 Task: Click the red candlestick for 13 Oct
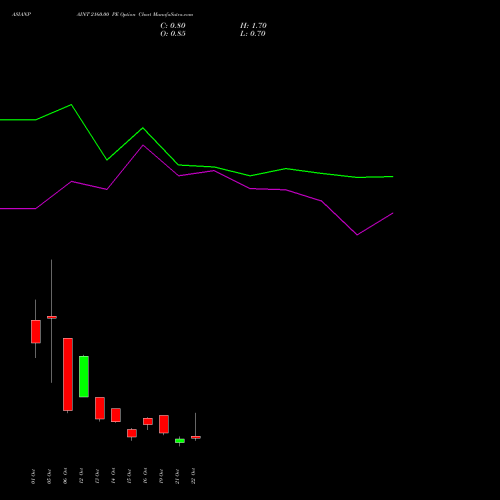click(100, 408)
